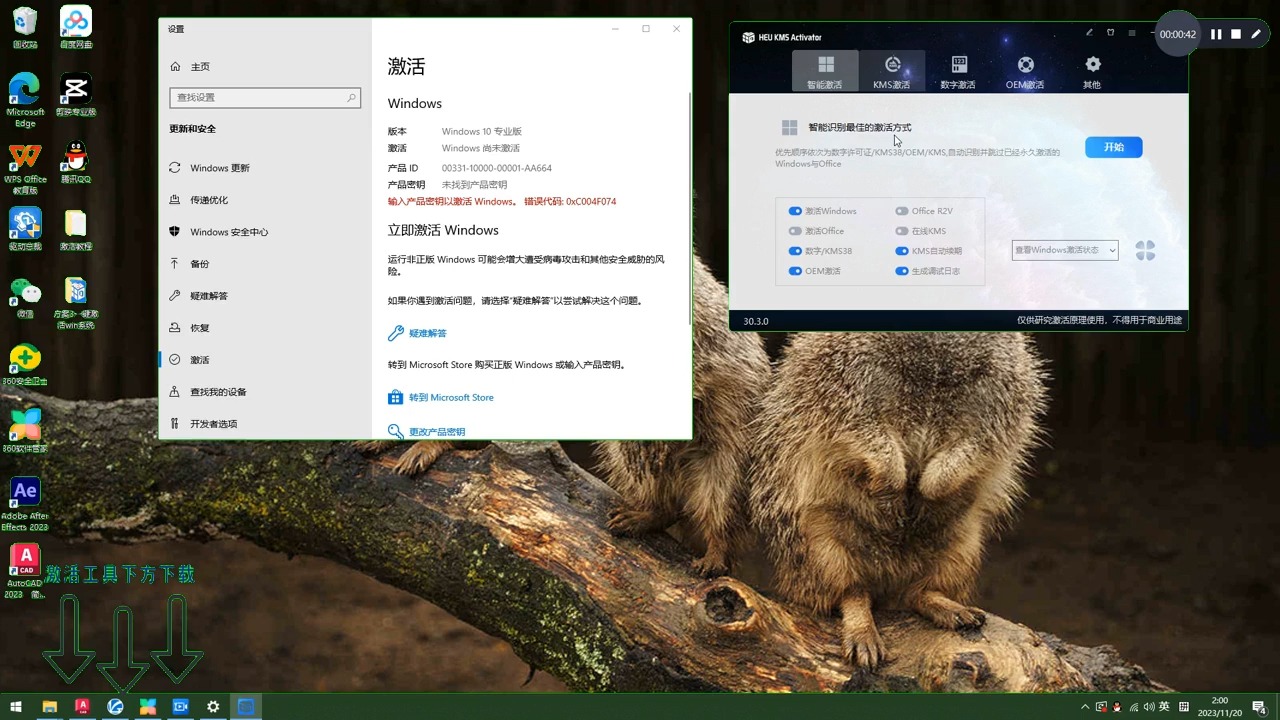The height and width of the screenshot is (720, 1280).
Task: Click the shirt skin icon in KMS Activator title bar
Action: click(x=1110, y=33)
